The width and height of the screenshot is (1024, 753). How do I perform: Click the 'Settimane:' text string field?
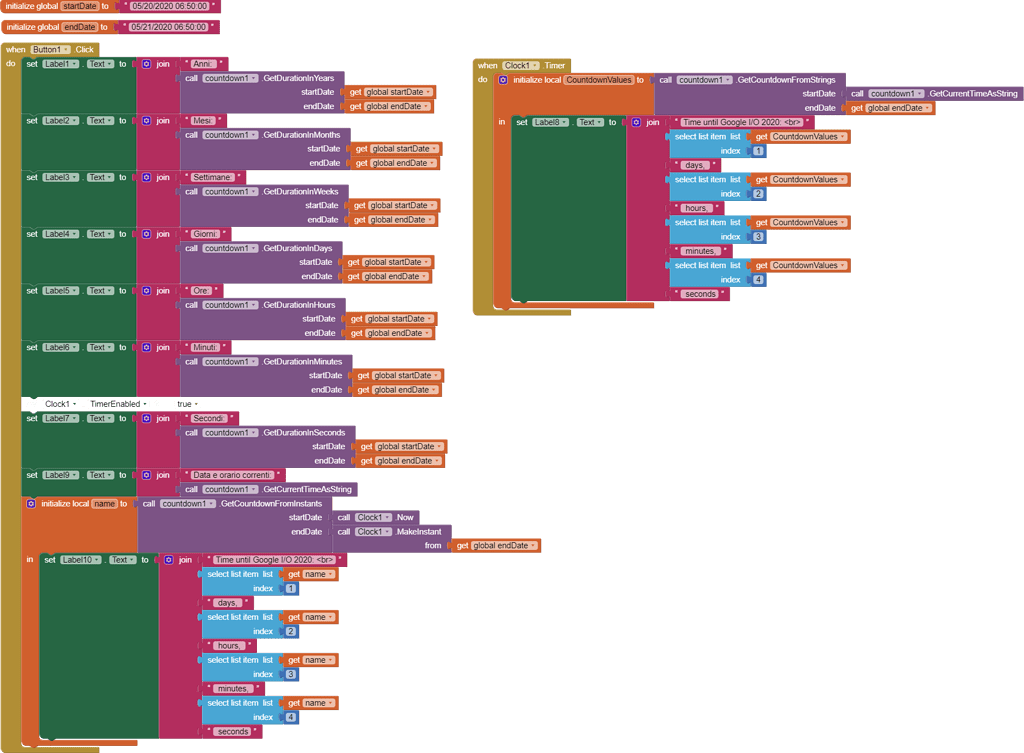point(211,177)
